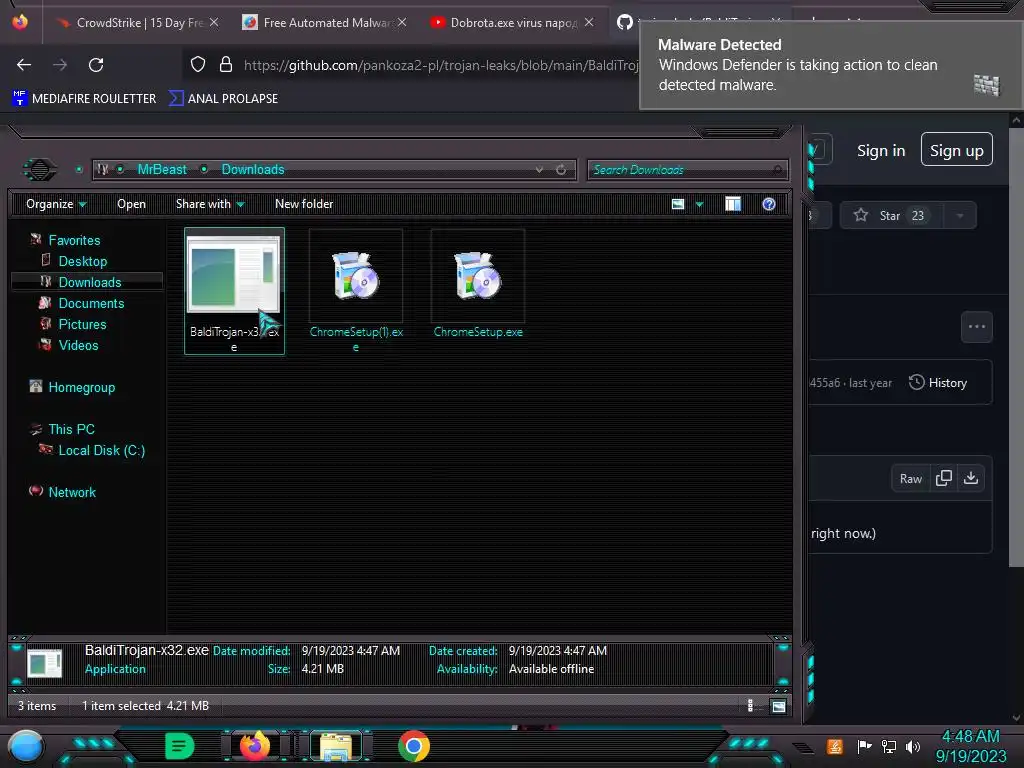
Task: Change view with view icon
Action: pyautogui.click(x=678, y=204)
